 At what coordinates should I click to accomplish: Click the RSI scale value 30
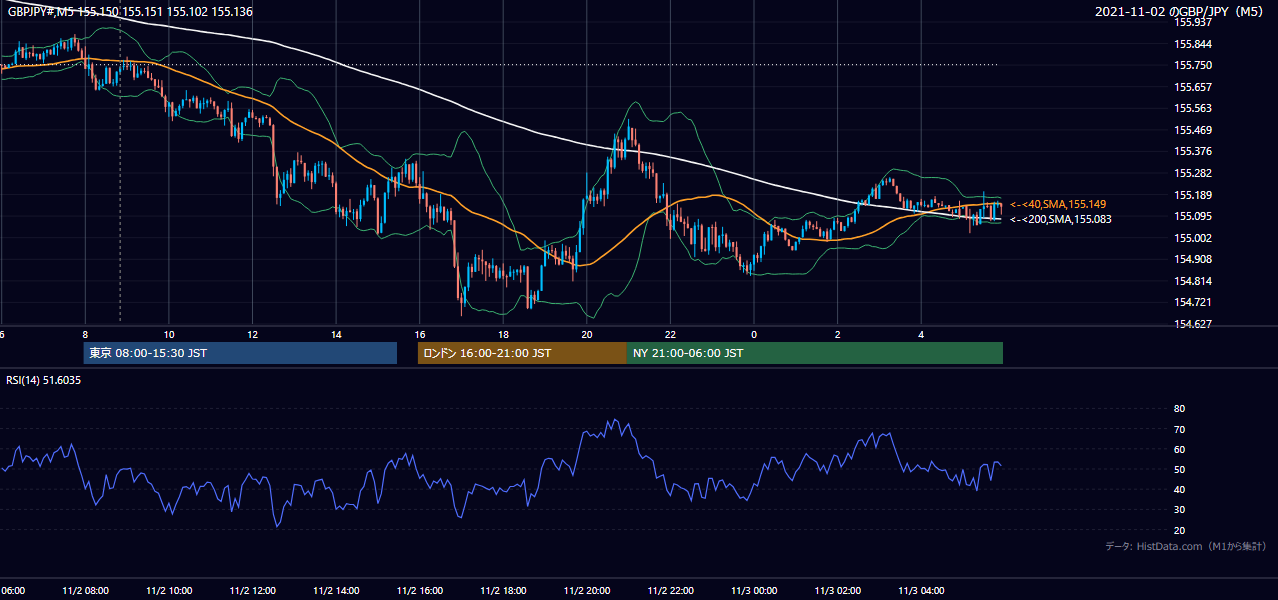coord(1180,510)
